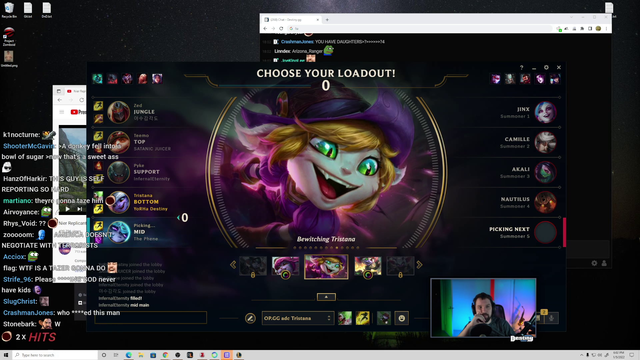The image size is (640, 360).
Task: Select the Destiny.gg chat tab in Chrome
Action: point(291,20)
